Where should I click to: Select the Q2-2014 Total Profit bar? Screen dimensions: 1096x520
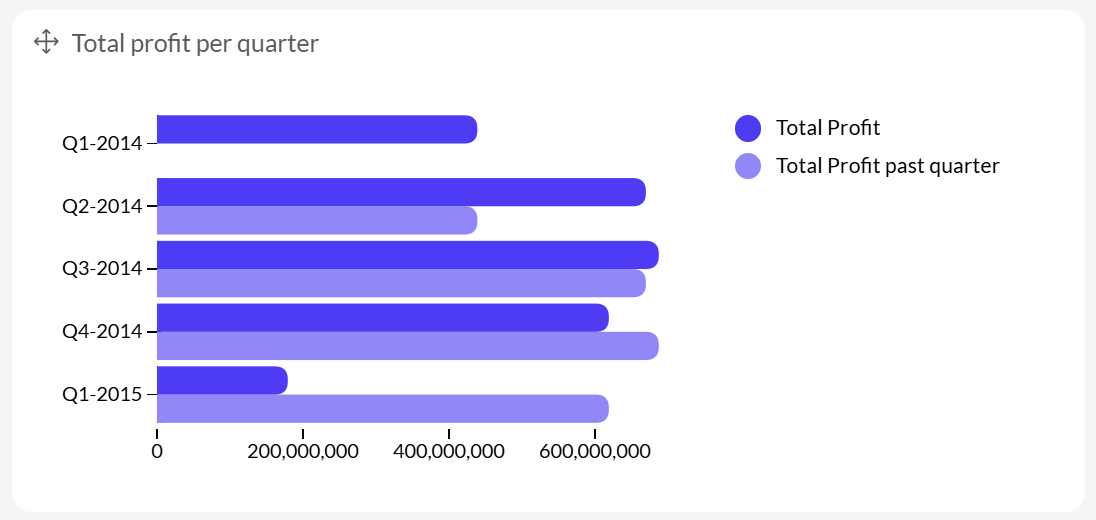click(400, 192)
